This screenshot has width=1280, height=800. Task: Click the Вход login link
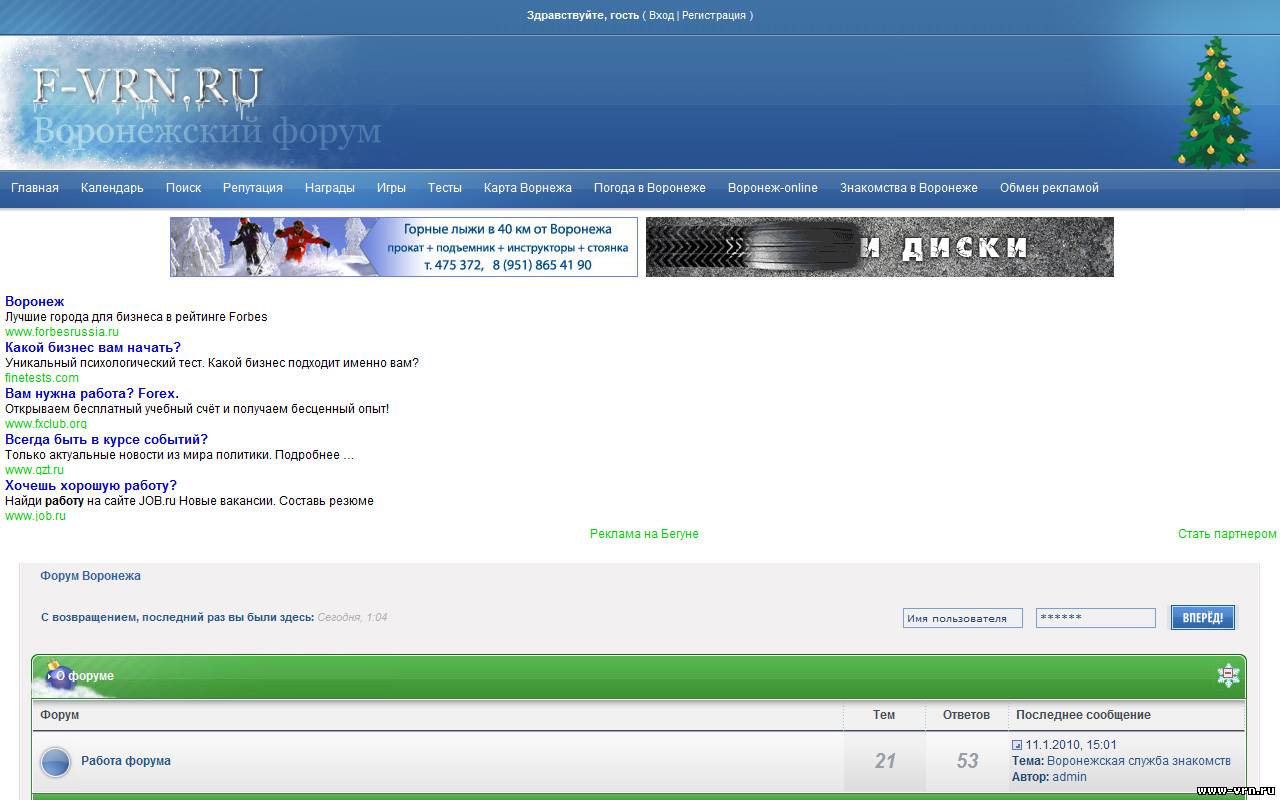tap(661, 16)
